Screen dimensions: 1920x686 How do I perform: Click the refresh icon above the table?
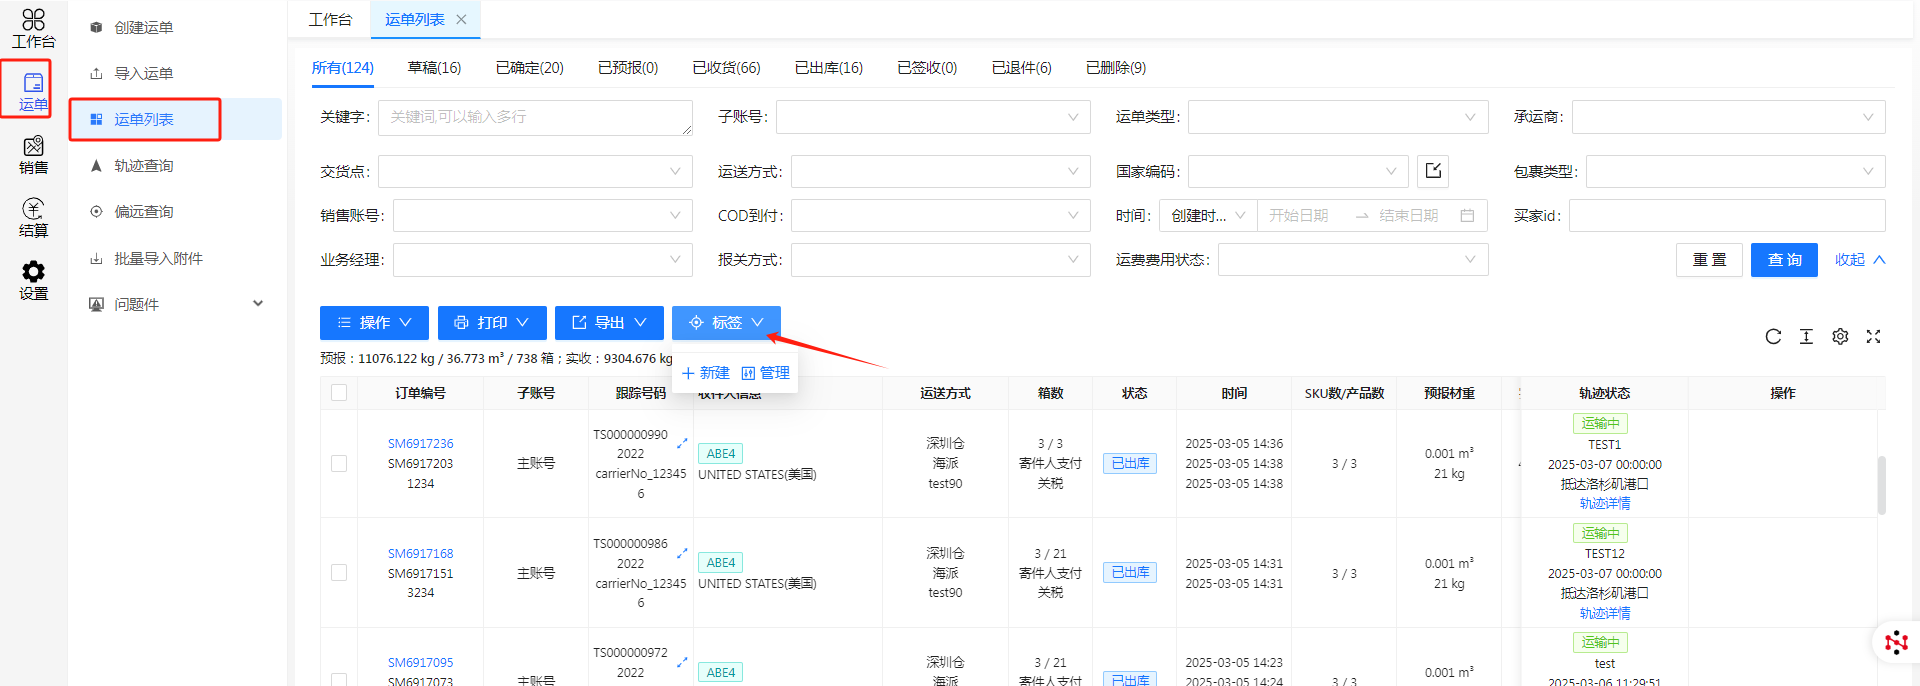click(1773, 337)
